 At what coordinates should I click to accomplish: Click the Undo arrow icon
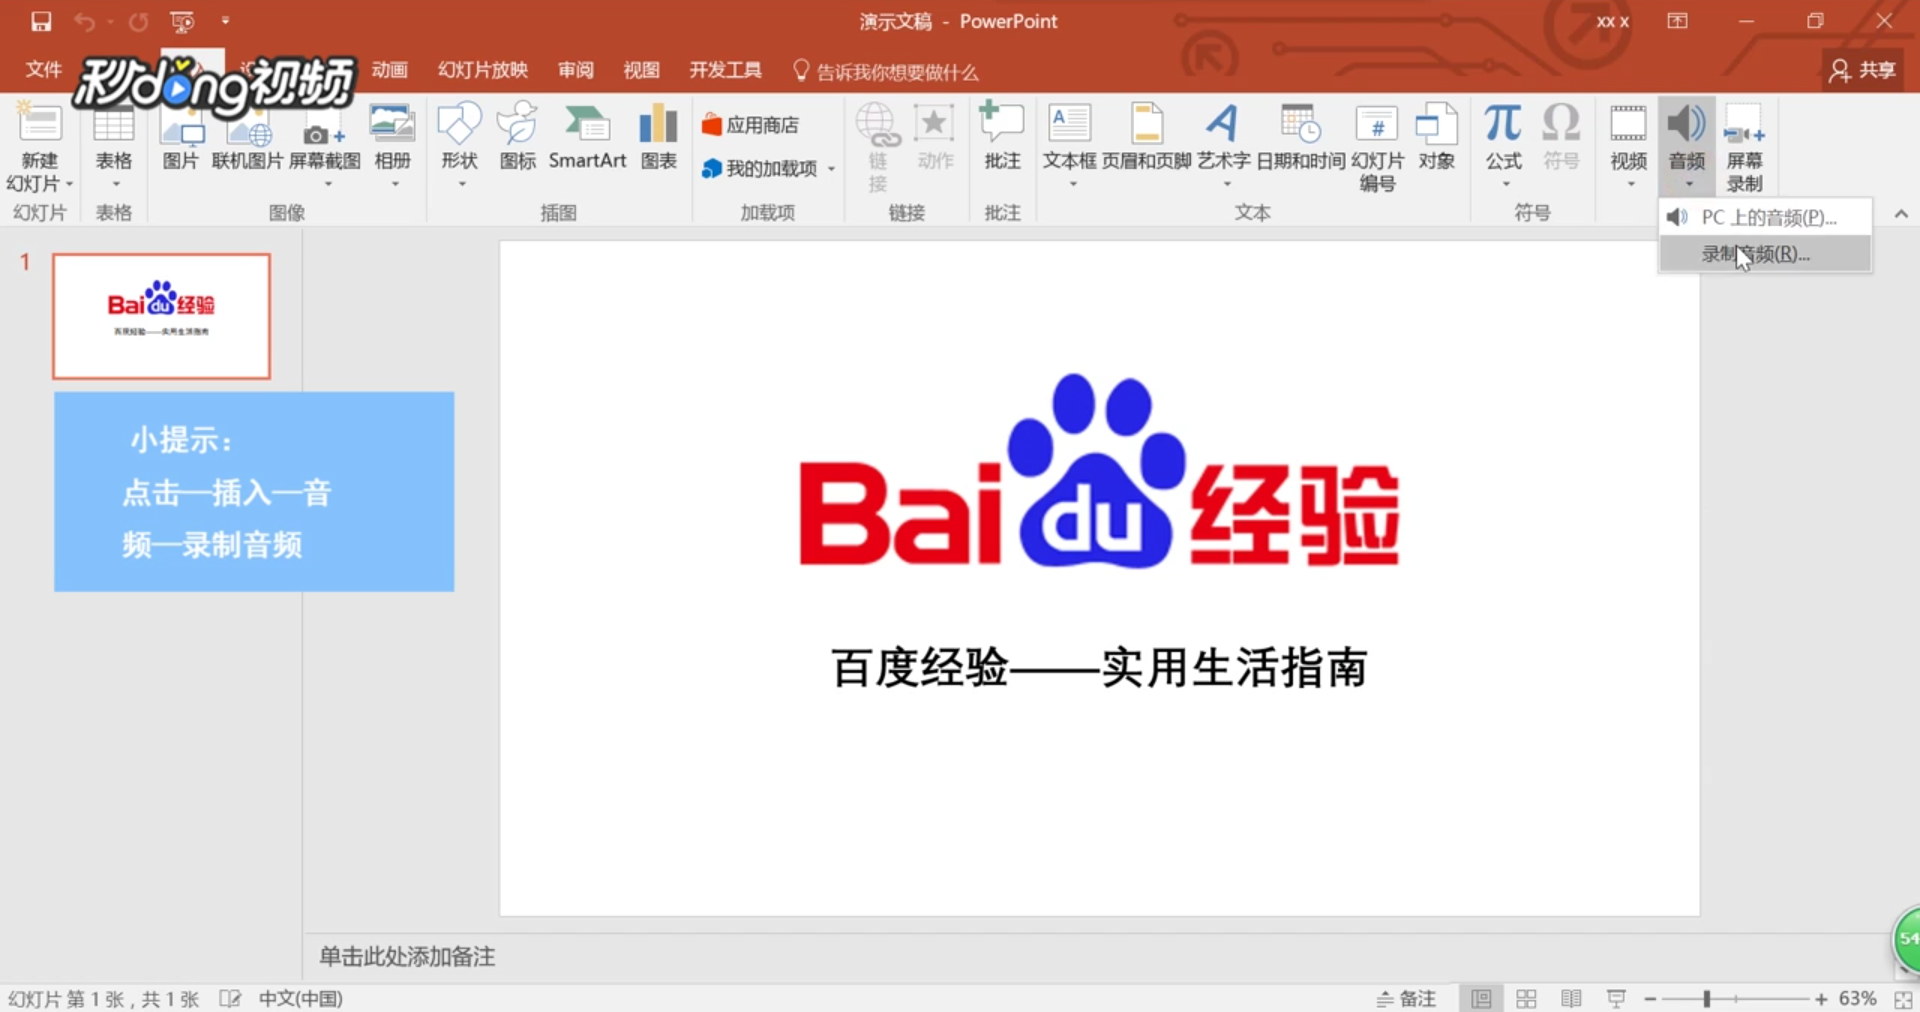click(84, 21)
